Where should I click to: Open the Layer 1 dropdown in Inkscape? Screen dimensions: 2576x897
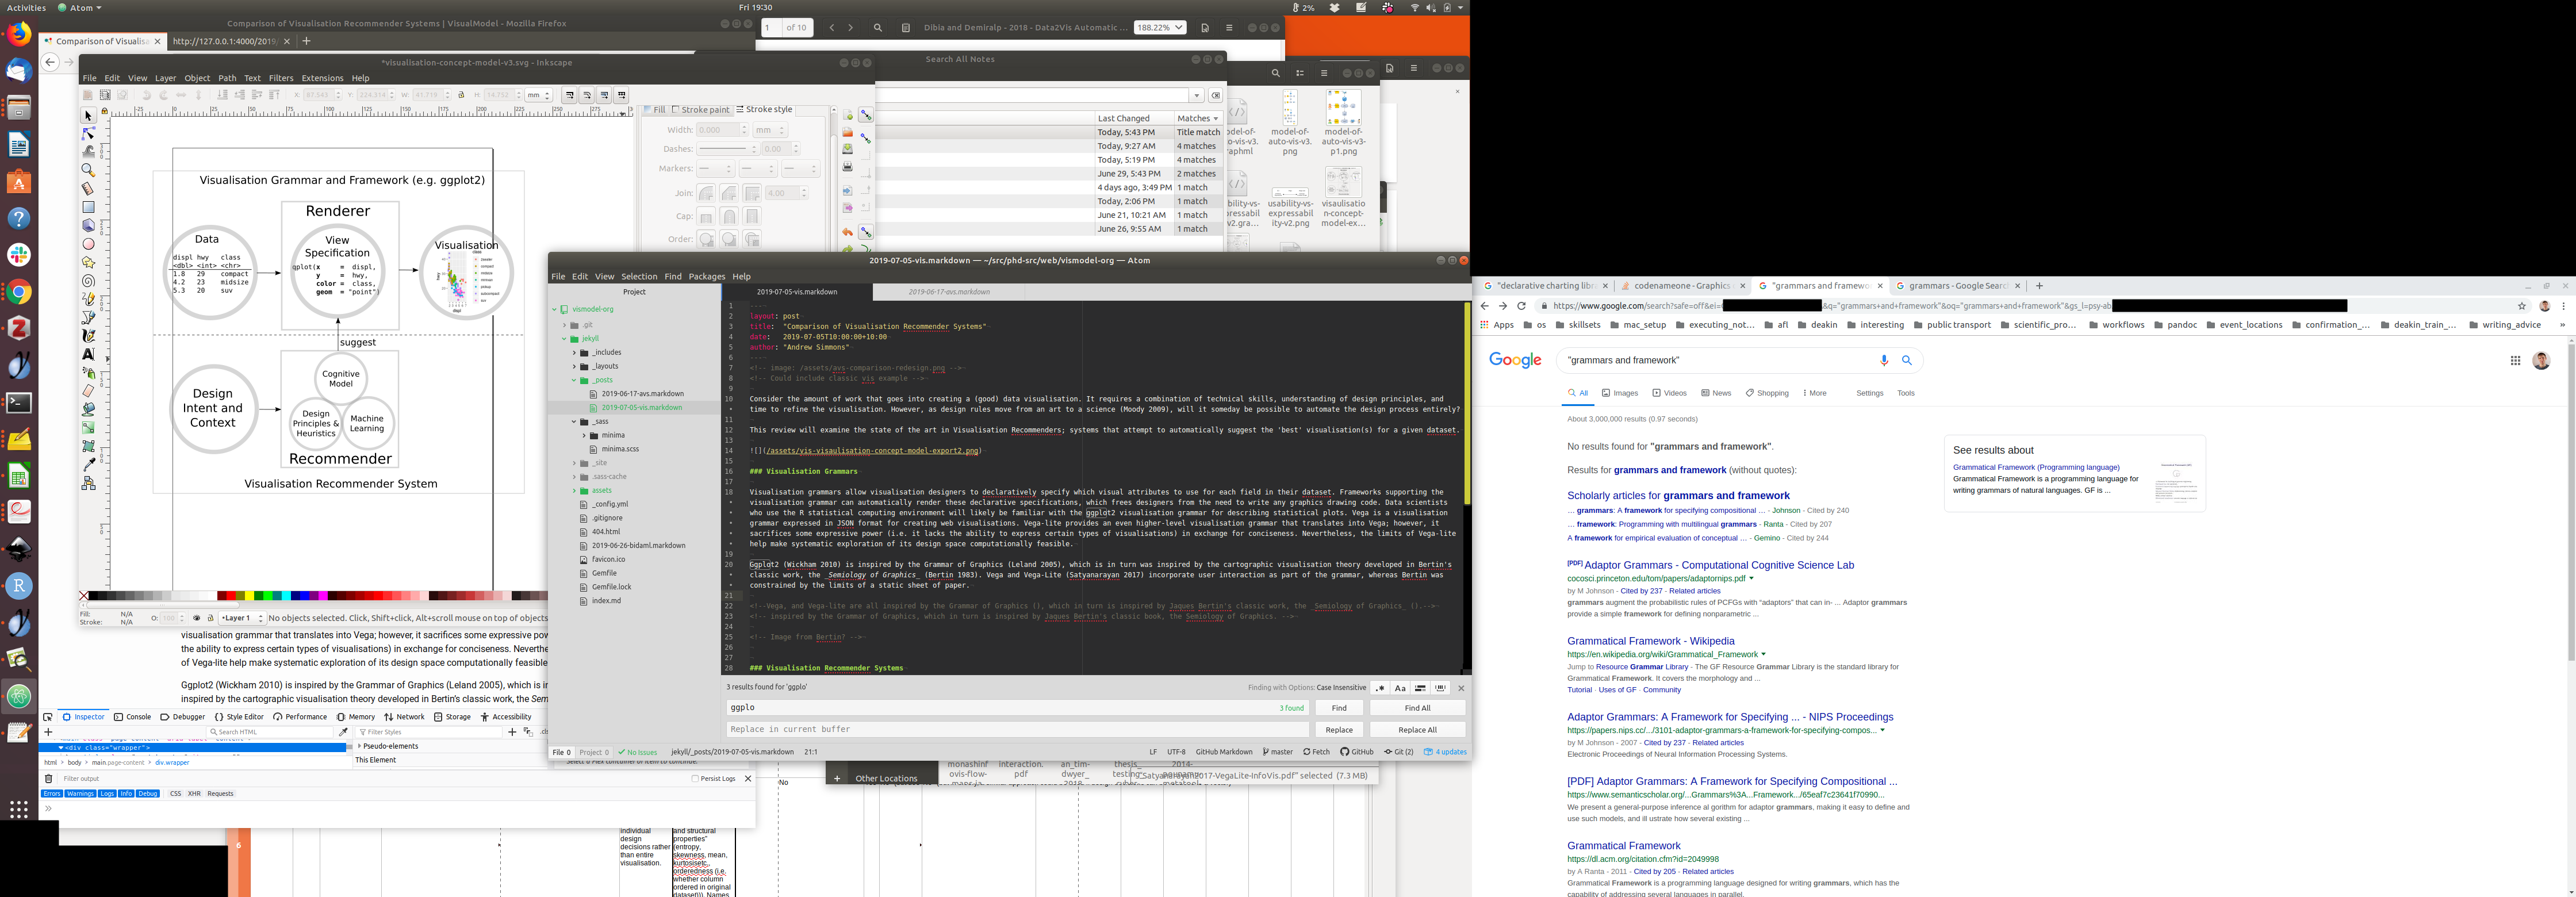(242, 618)
